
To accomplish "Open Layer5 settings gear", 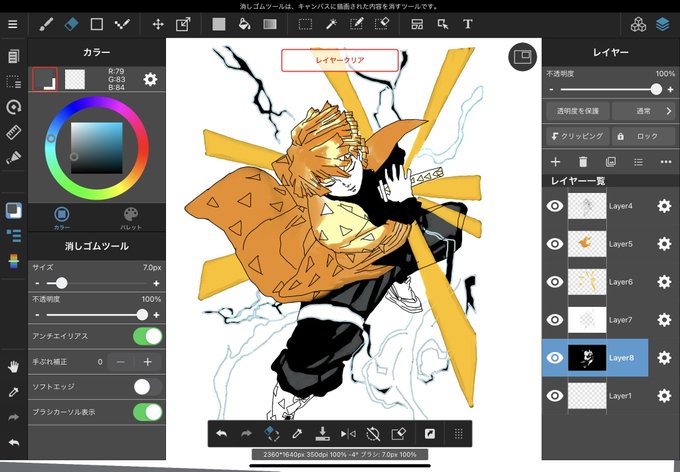I will click(664, 244).
